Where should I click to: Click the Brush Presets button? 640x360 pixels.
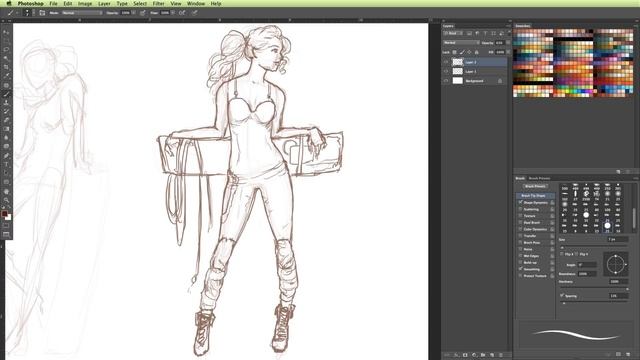[x=535, y=186]
